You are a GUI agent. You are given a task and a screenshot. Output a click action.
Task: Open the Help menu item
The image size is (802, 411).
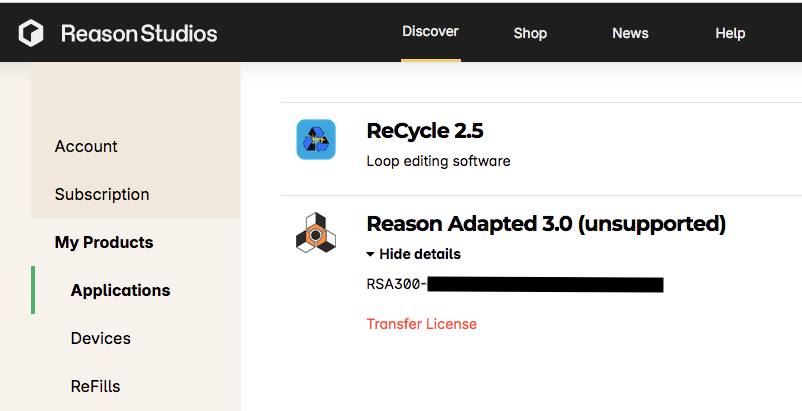pos(730,33)
